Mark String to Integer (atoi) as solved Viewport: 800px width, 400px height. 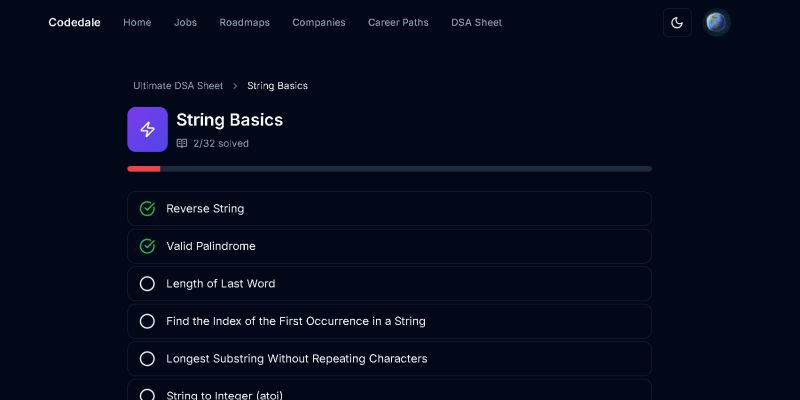coord(147,395)
